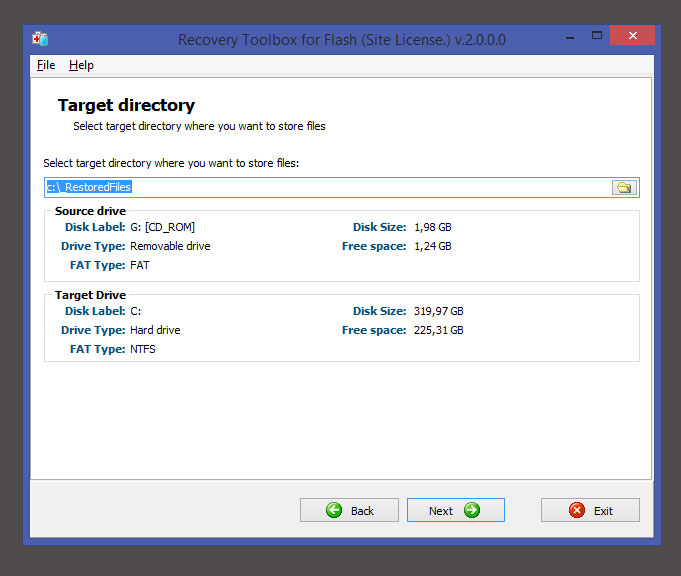
Task: Go to the previous step with Back
Action: pos(349,510)
